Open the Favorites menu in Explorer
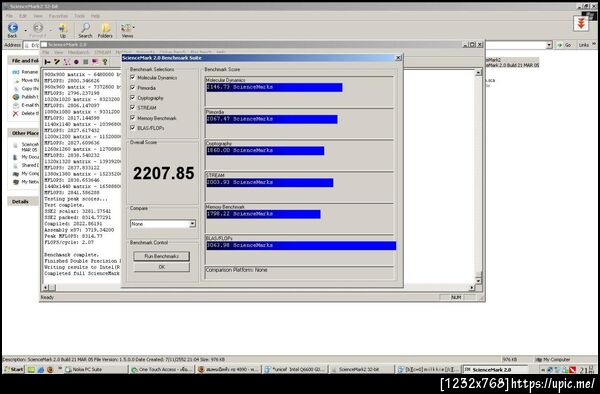 coord(58,16)
